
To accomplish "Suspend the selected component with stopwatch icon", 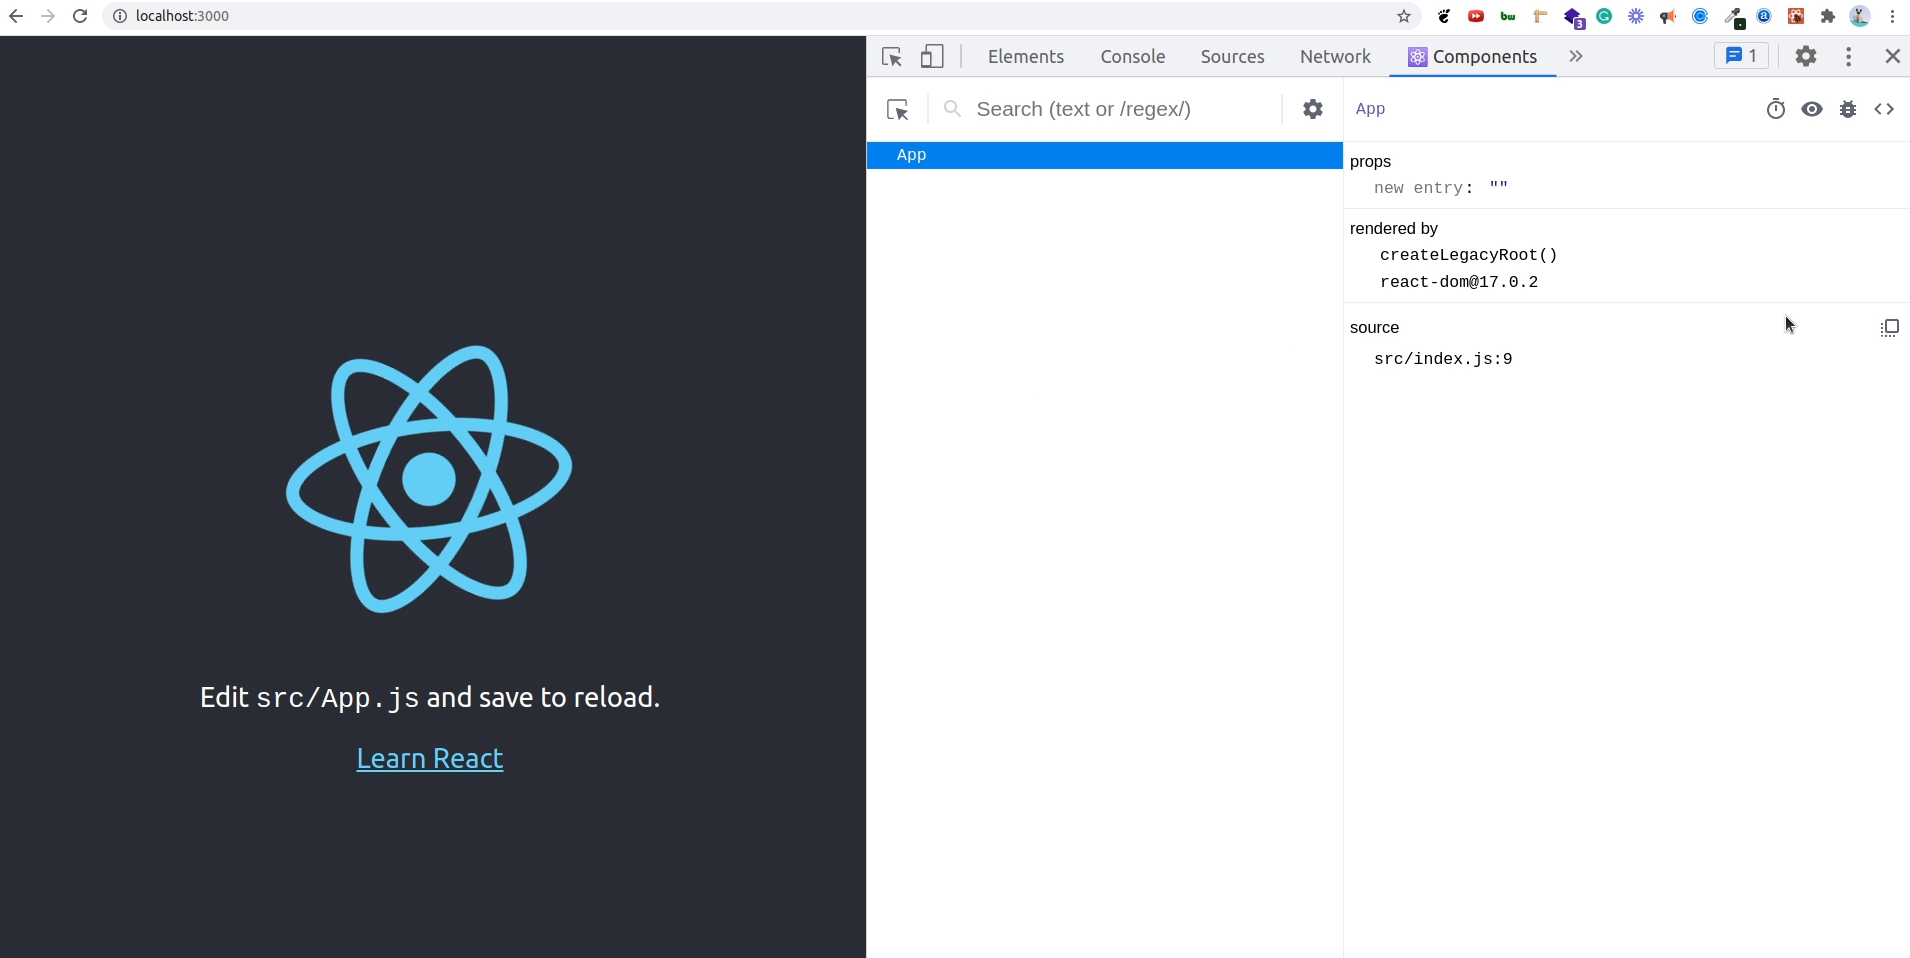I will (1776, 109).
